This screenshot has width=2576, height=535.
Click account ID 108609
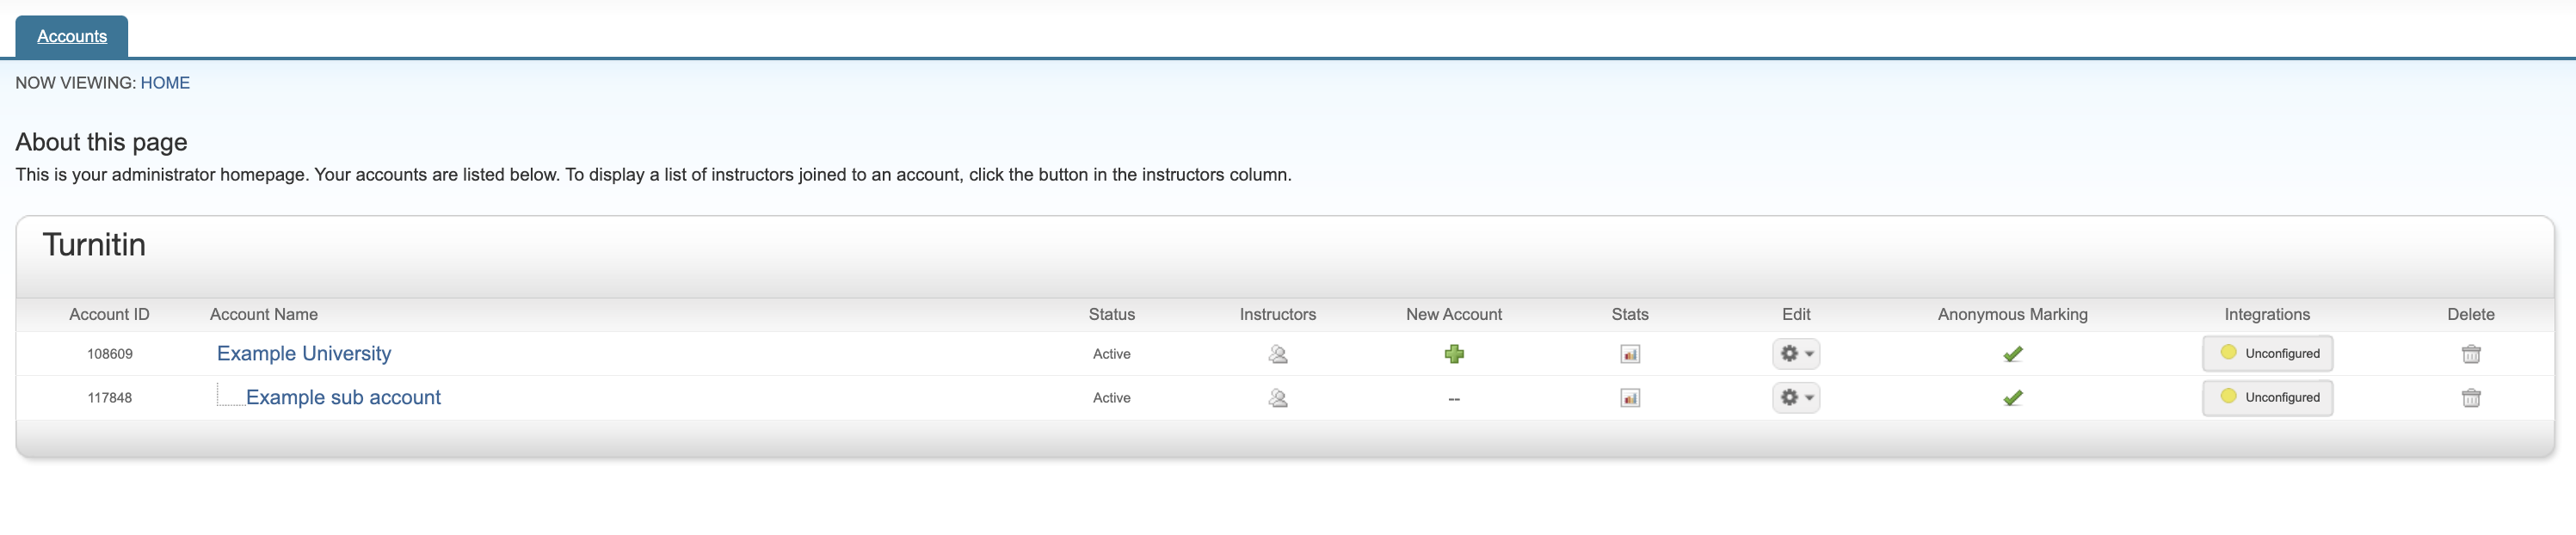[x=110, y=354]
